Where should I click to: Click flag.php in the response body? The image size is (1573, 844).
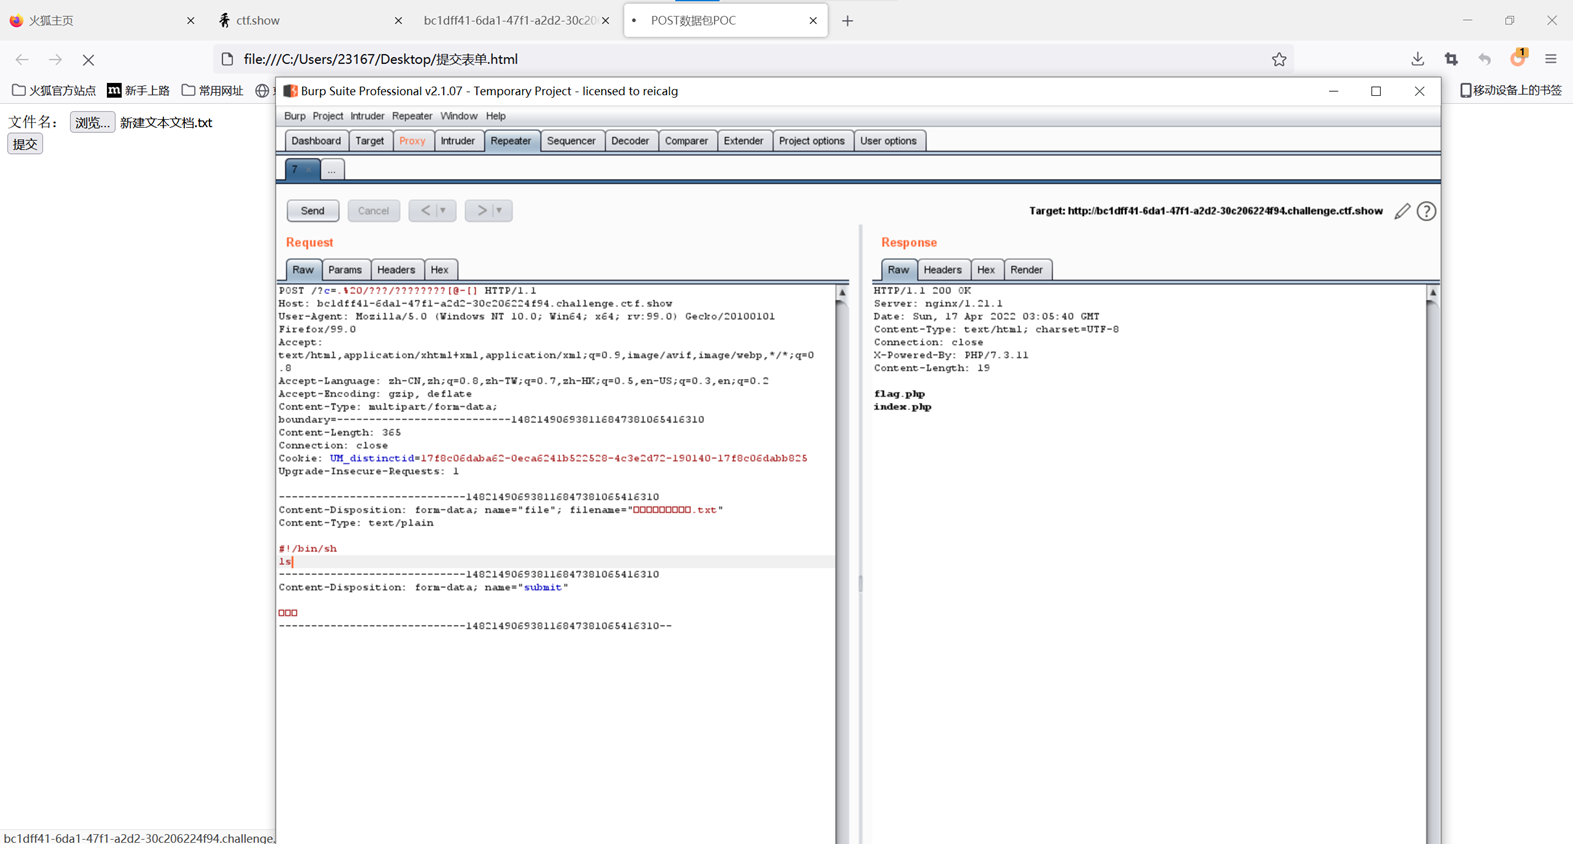point(899,394)
